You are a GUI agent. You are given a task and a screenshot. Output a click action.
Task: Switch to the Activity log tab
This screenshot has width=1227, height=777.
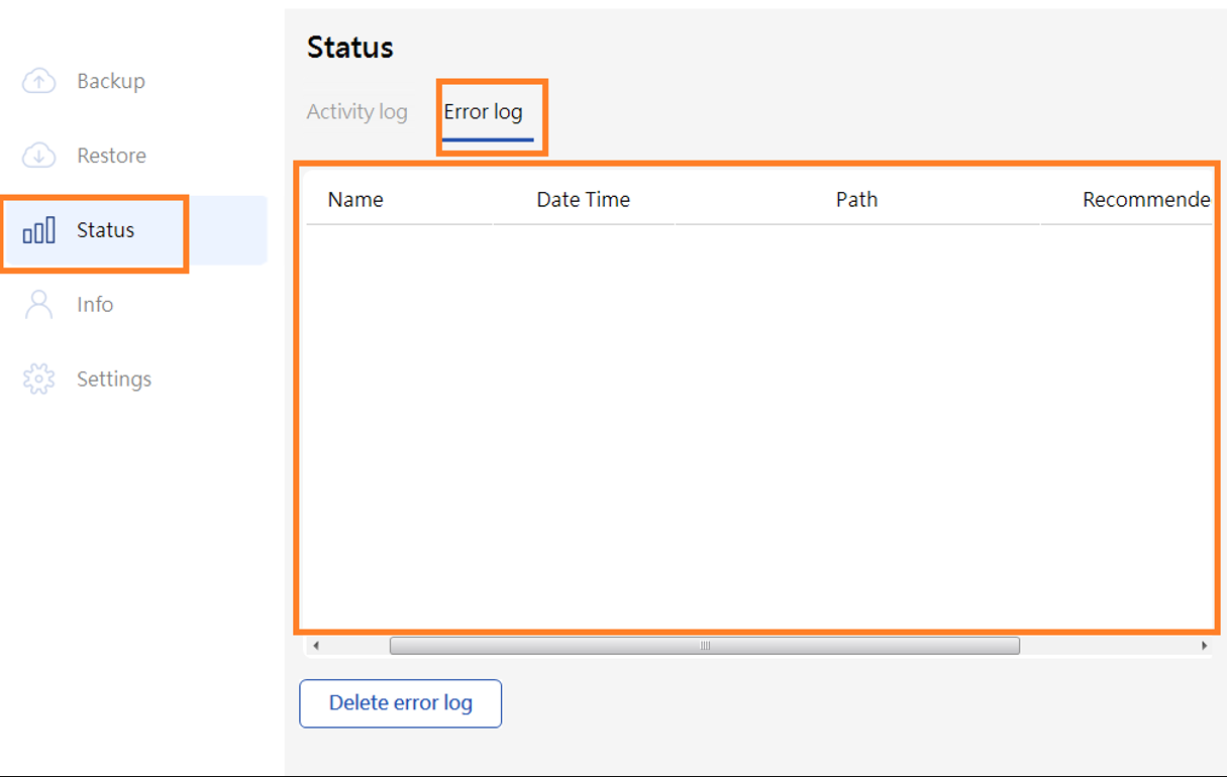tap(357, 112)
